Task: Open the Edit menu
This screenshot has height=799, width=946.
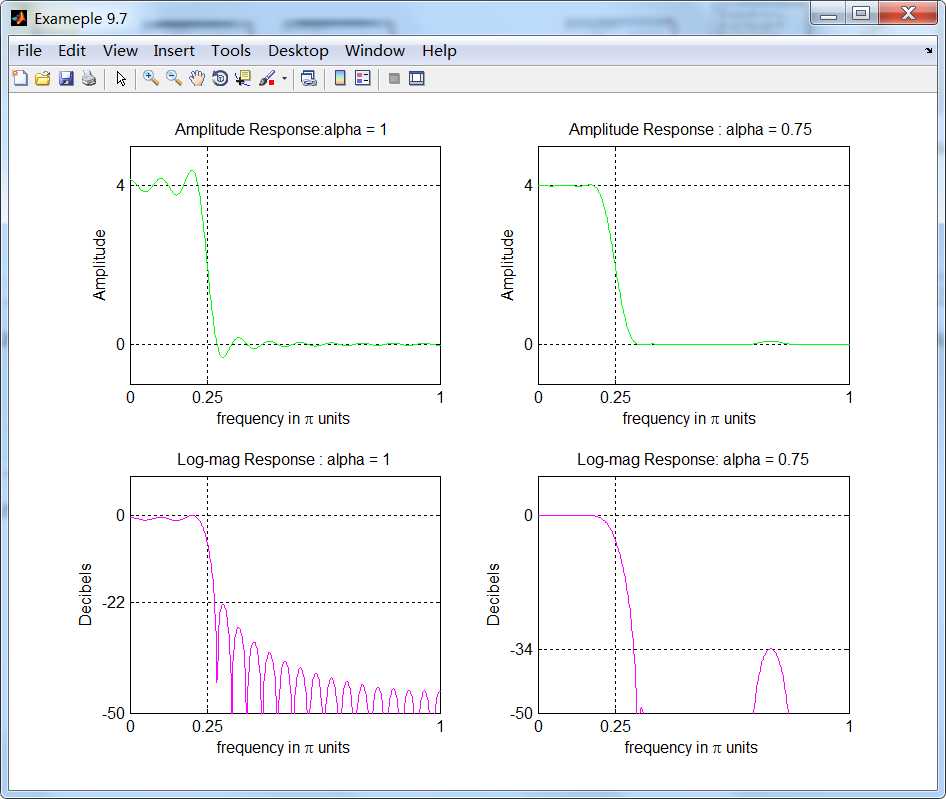Action: pyautogui.click(x=72, y=51)
